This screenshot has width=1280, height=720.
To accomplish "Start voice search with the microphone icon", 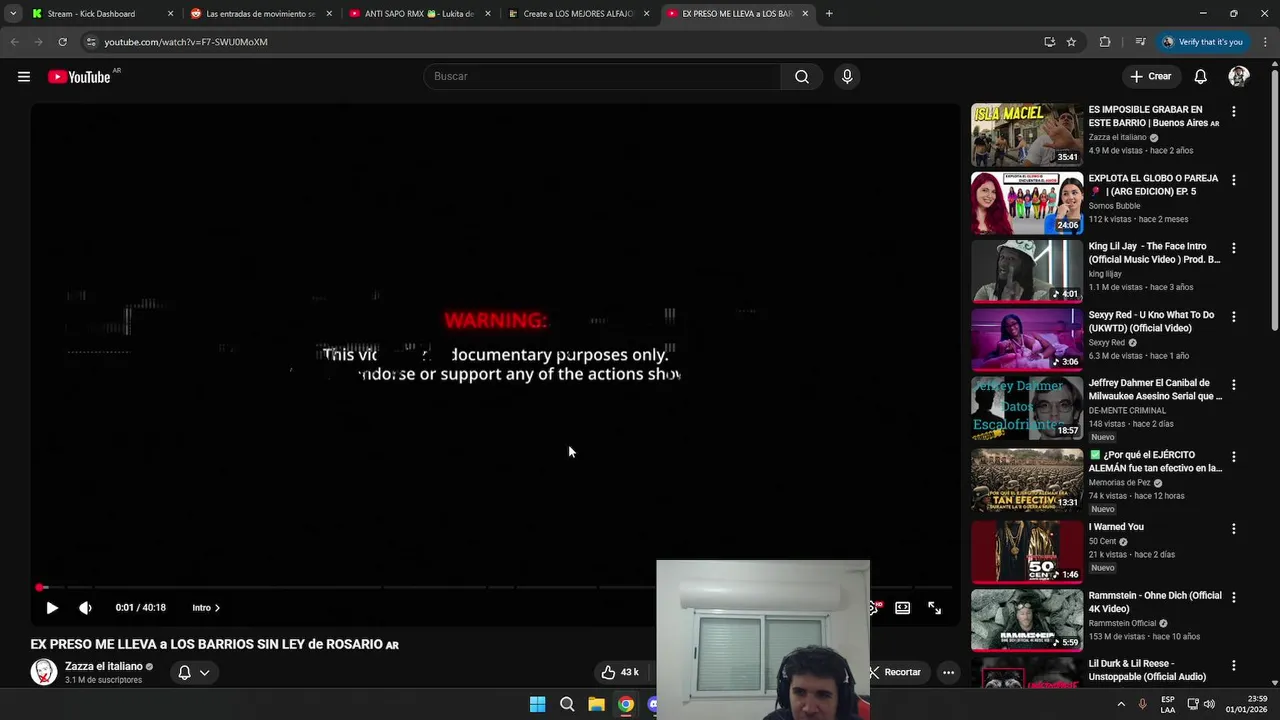I will (x=847, y=77).
